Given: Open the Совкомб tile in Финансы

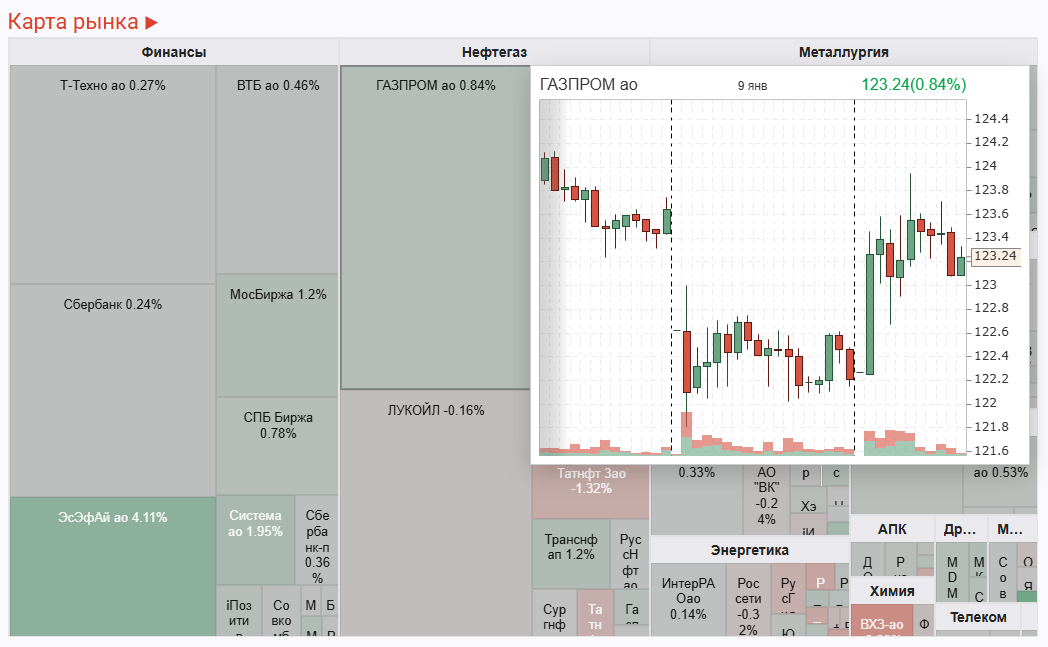Looking at the screenshot, I should pos(281,612).
